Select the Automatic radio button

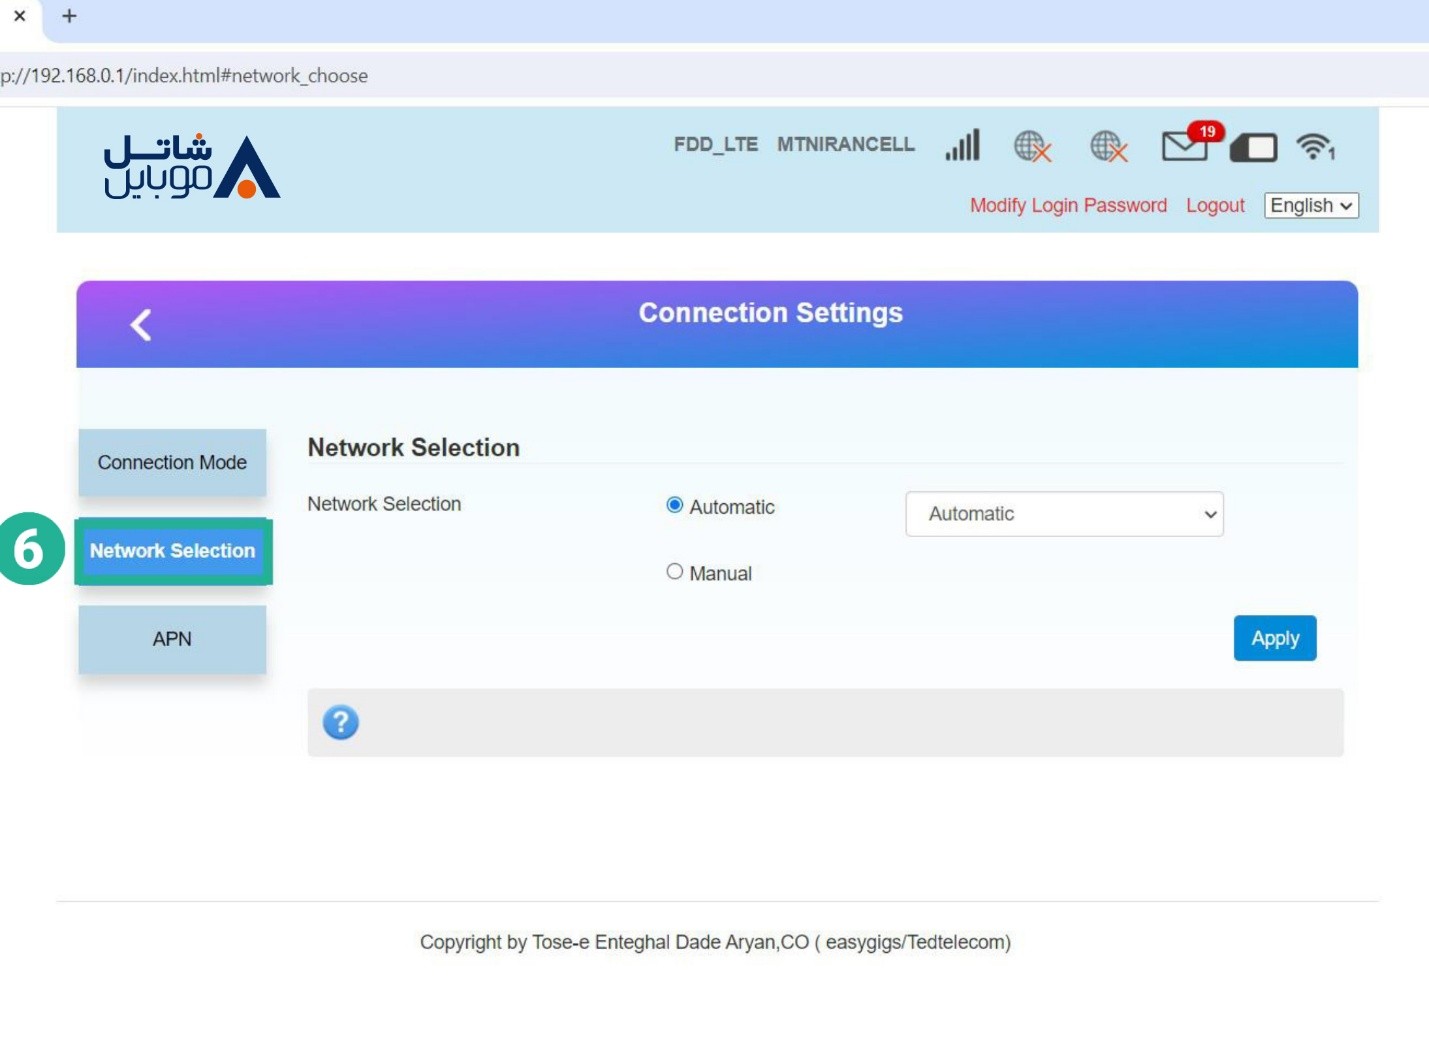675,505
